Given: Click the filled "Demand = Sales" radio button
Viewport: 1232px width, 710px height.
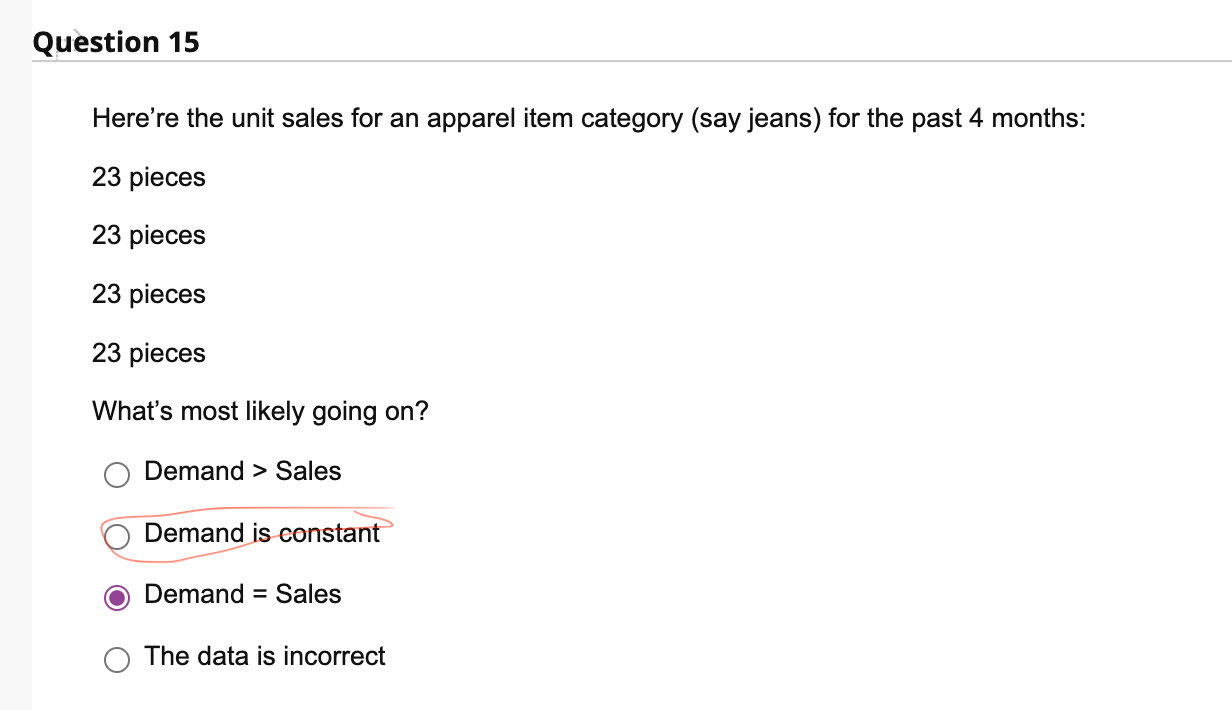Looking at the screenshot, I should tap(117, 598).
